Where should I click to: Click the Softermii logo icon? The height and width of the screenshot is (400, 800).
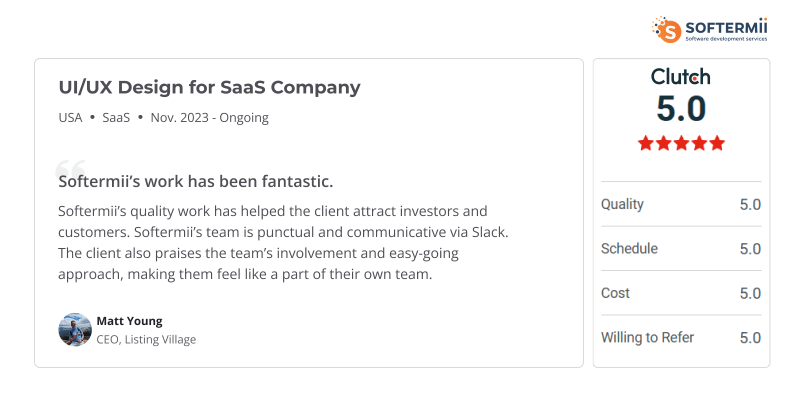(666, 28)
